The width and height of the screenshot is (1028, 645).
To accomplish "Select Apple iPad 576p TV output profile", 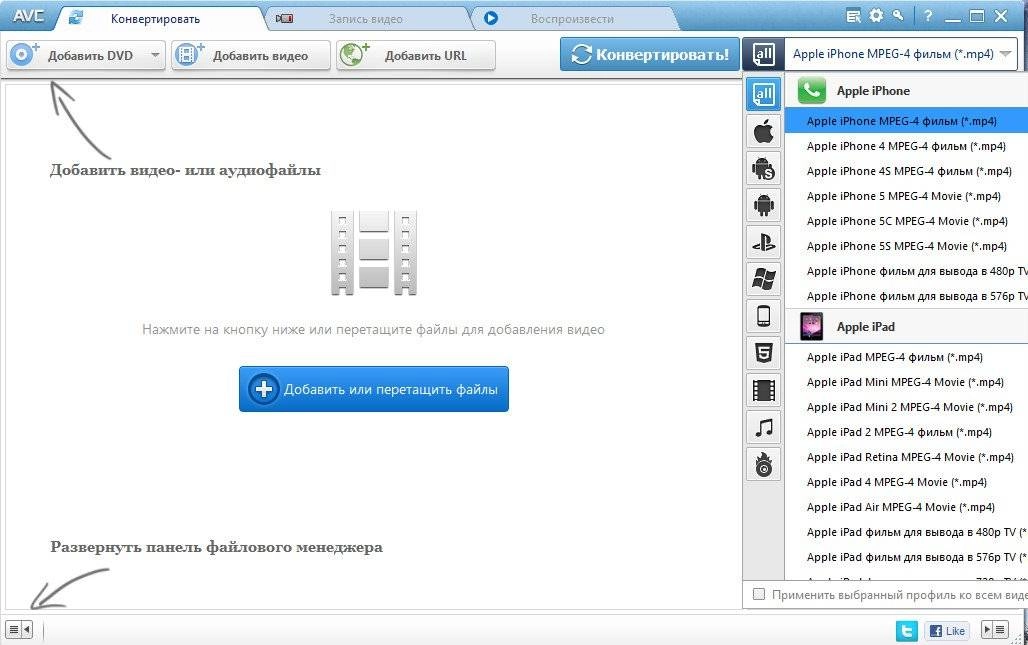I will (x=906, y=557).
